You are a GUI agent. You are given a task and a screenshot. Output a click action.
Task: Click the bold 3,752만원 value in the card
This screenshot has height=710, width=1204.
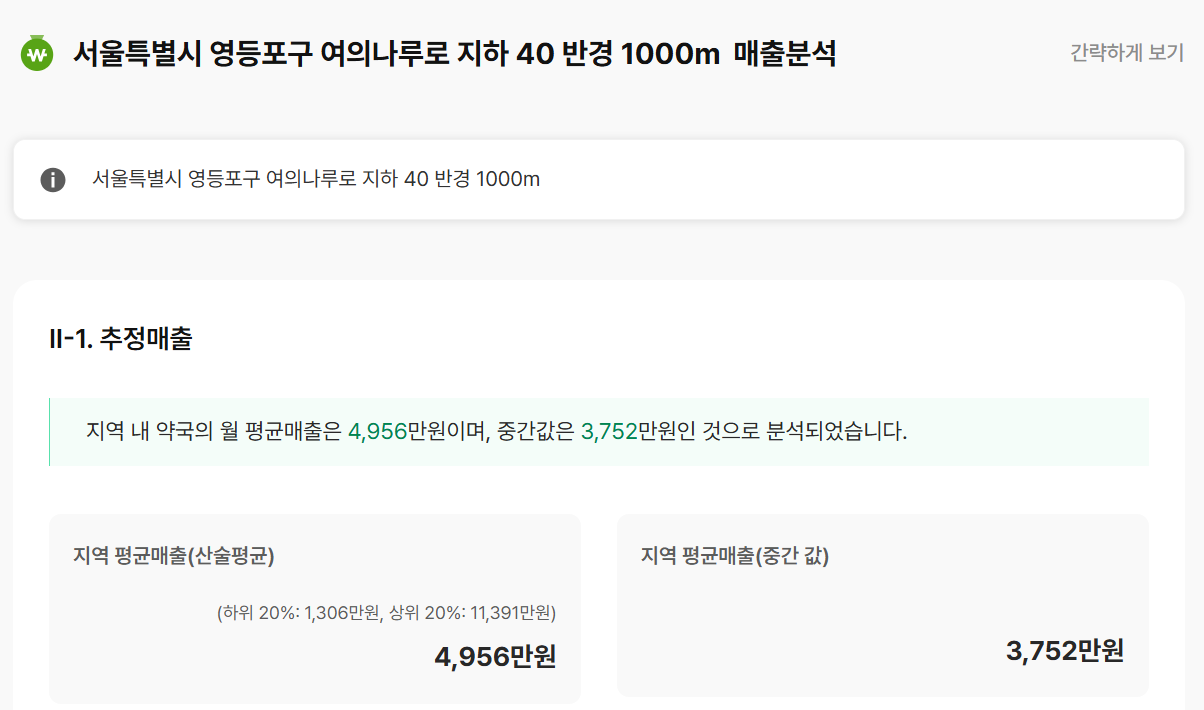[x=1065, y=651]
